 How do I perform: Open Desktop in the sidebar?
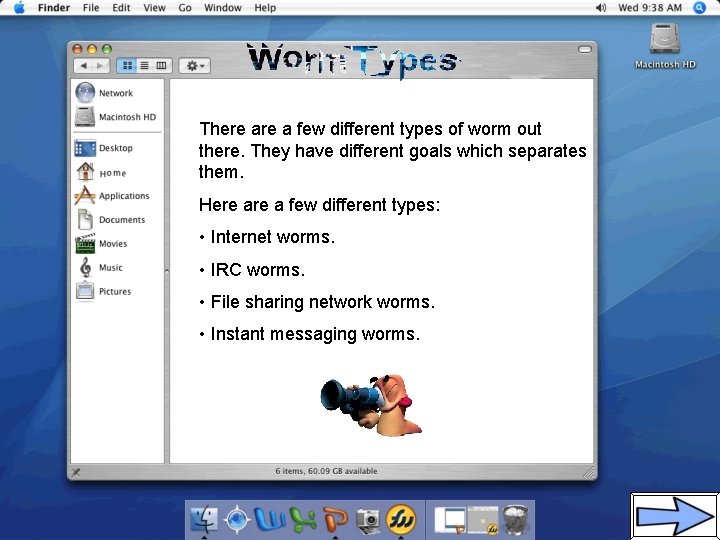(x=104, y=148)
